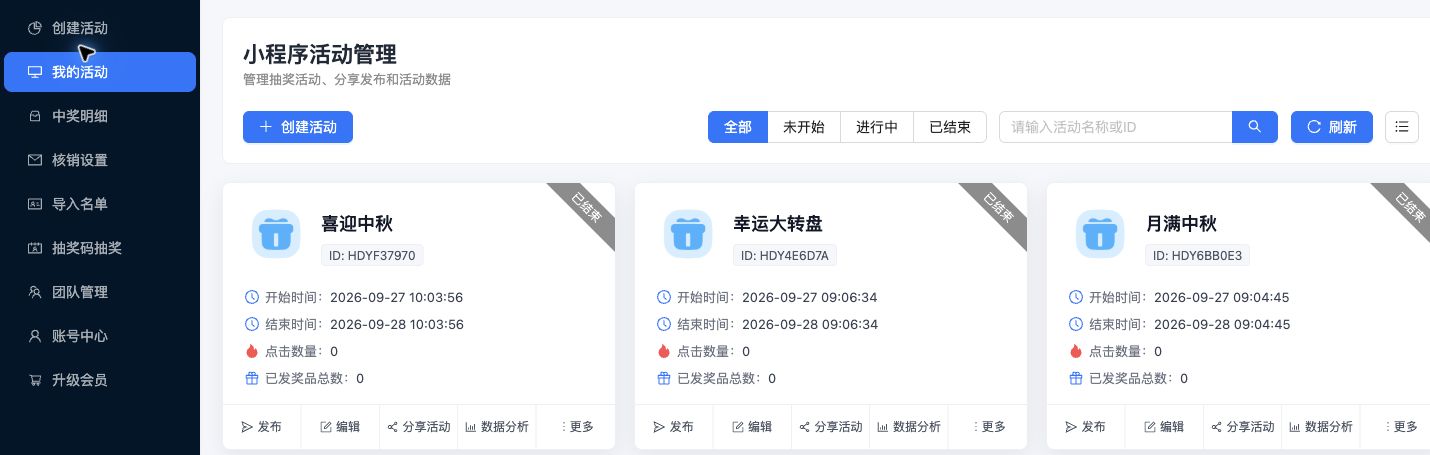Viewport: 1430px width, 455px height.
Task: Click 发布 on the 喜迎中秋 card
Action: tap(262, 426)
